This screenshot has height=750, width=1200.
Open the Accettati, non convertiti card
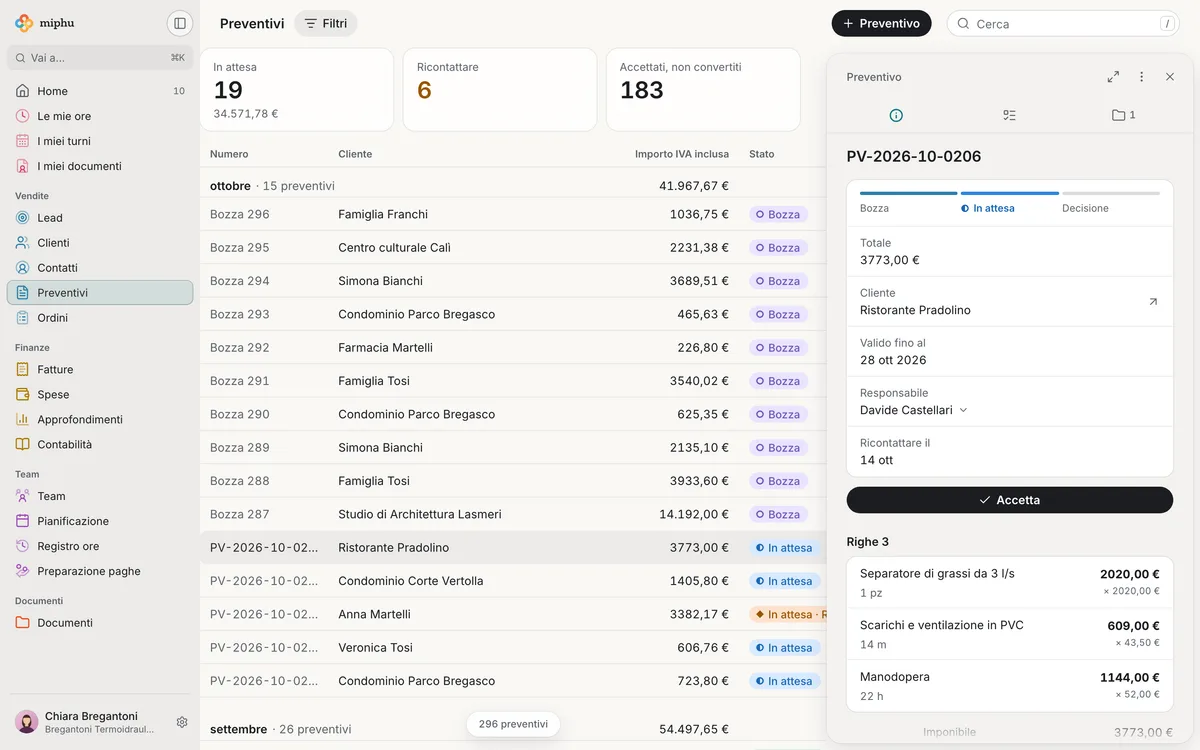point(703,90)
